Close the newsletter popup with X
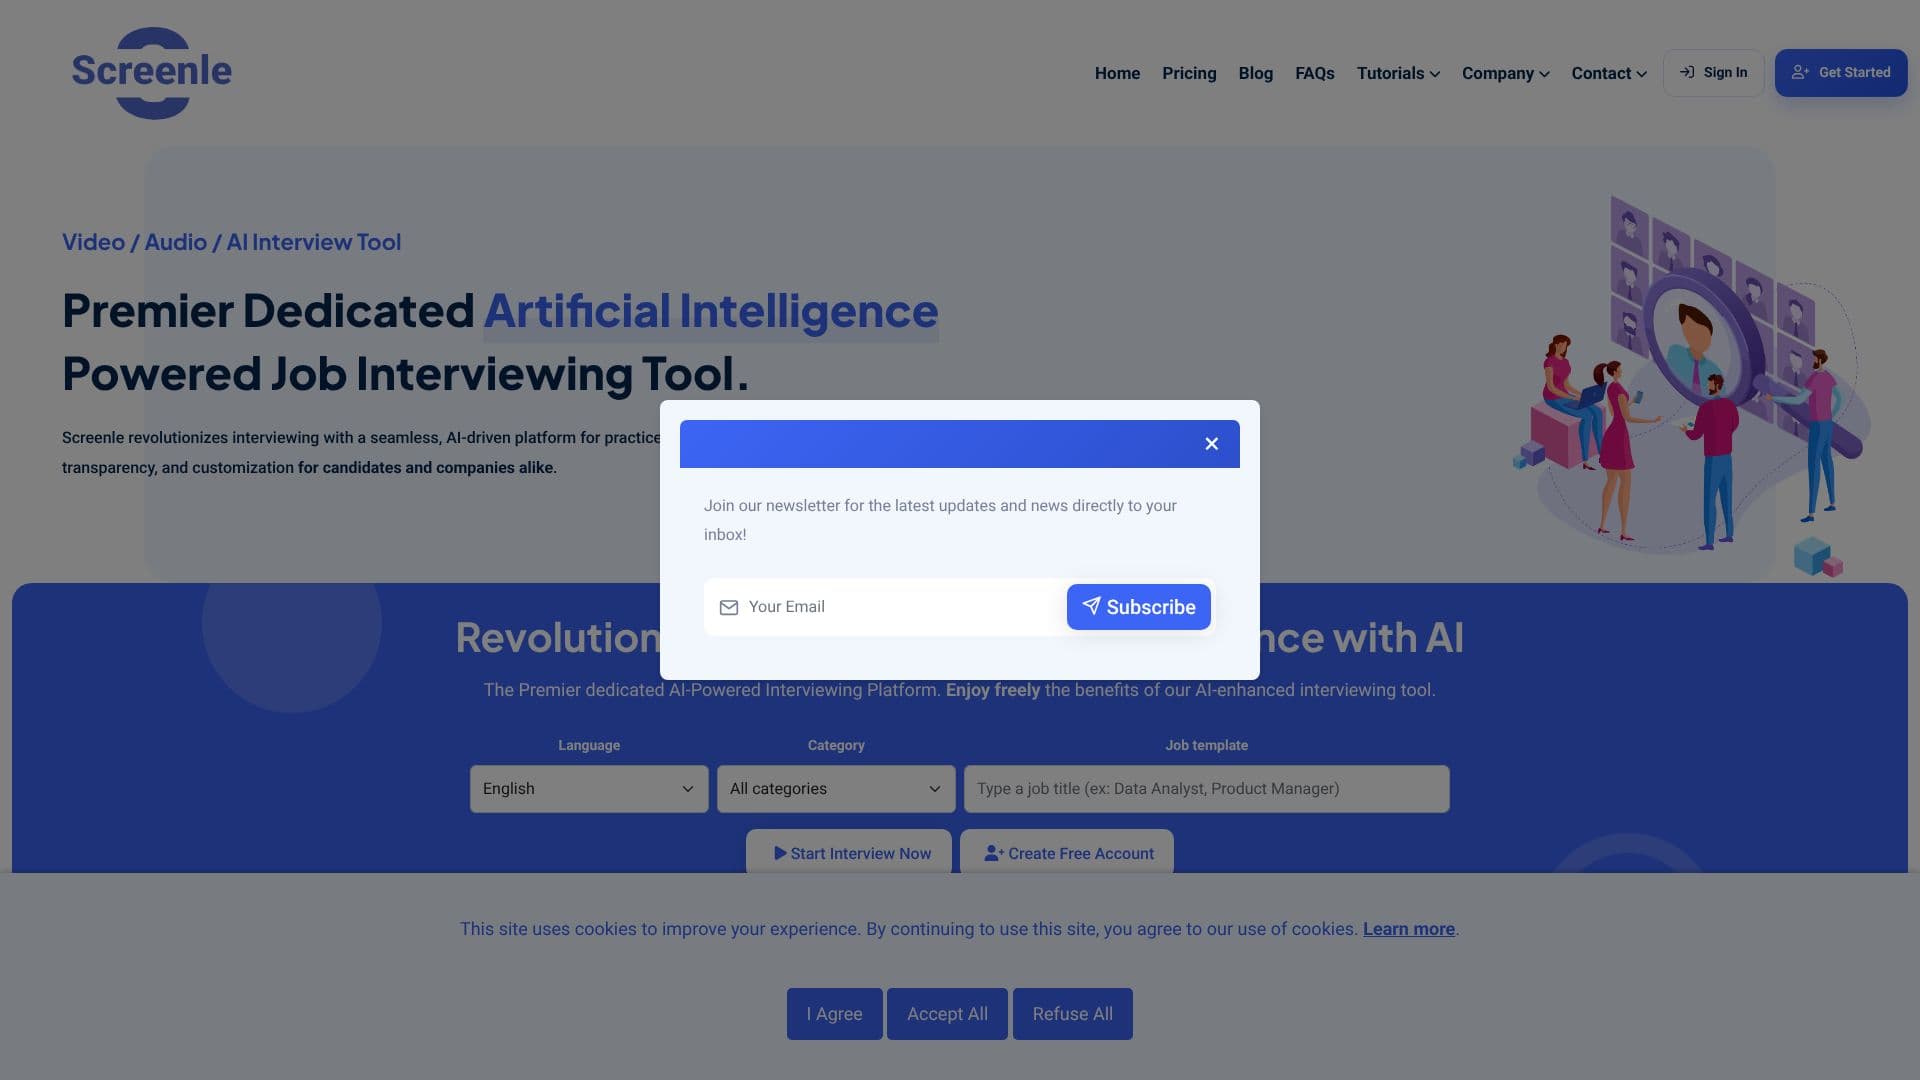Screen dimensions: 1920x1080 (x=1211, y=444)
